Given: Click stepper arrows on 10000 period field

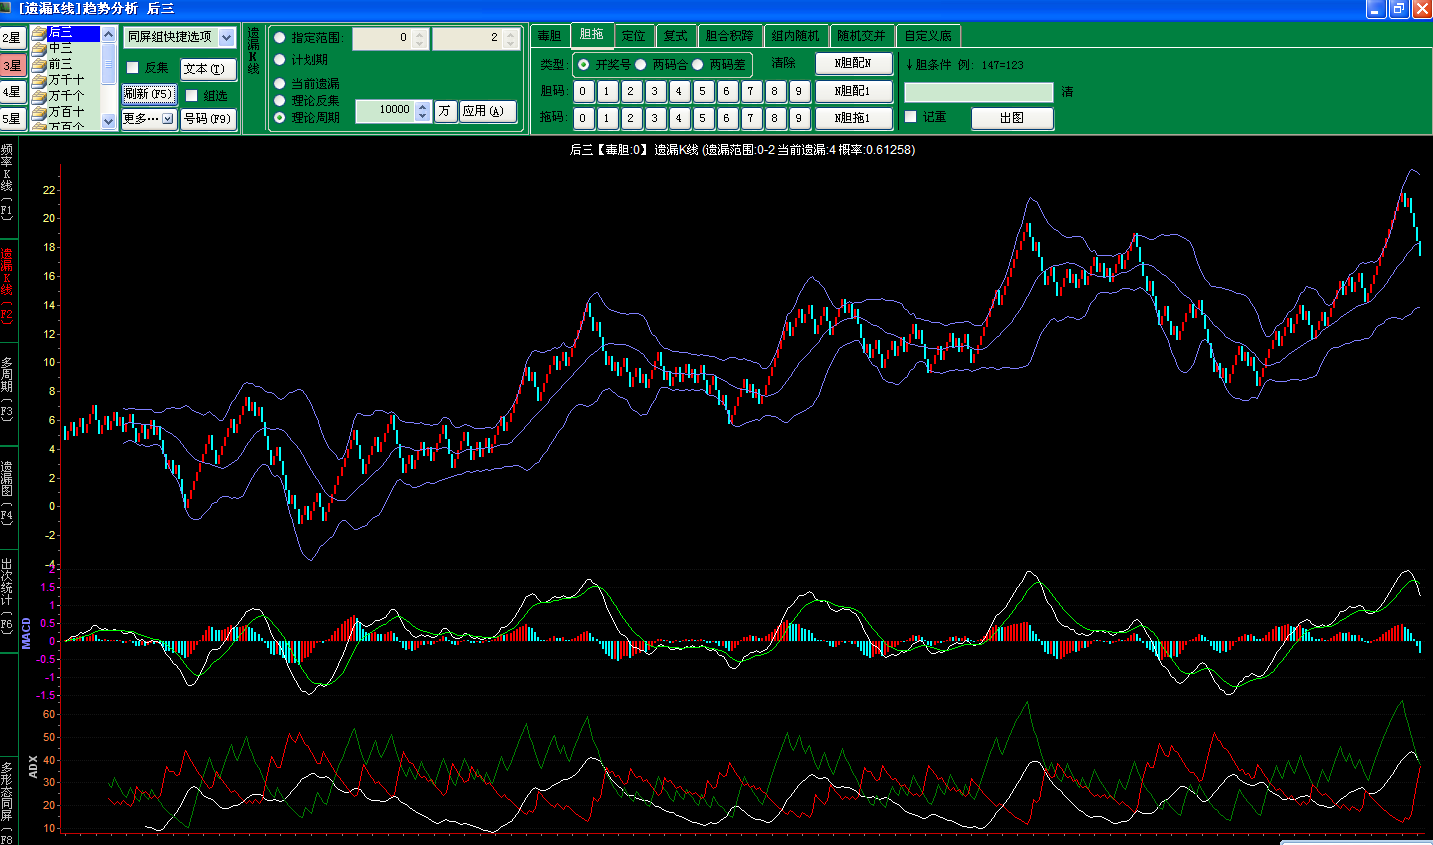Looking at the screenshot, I should [423, 110].
